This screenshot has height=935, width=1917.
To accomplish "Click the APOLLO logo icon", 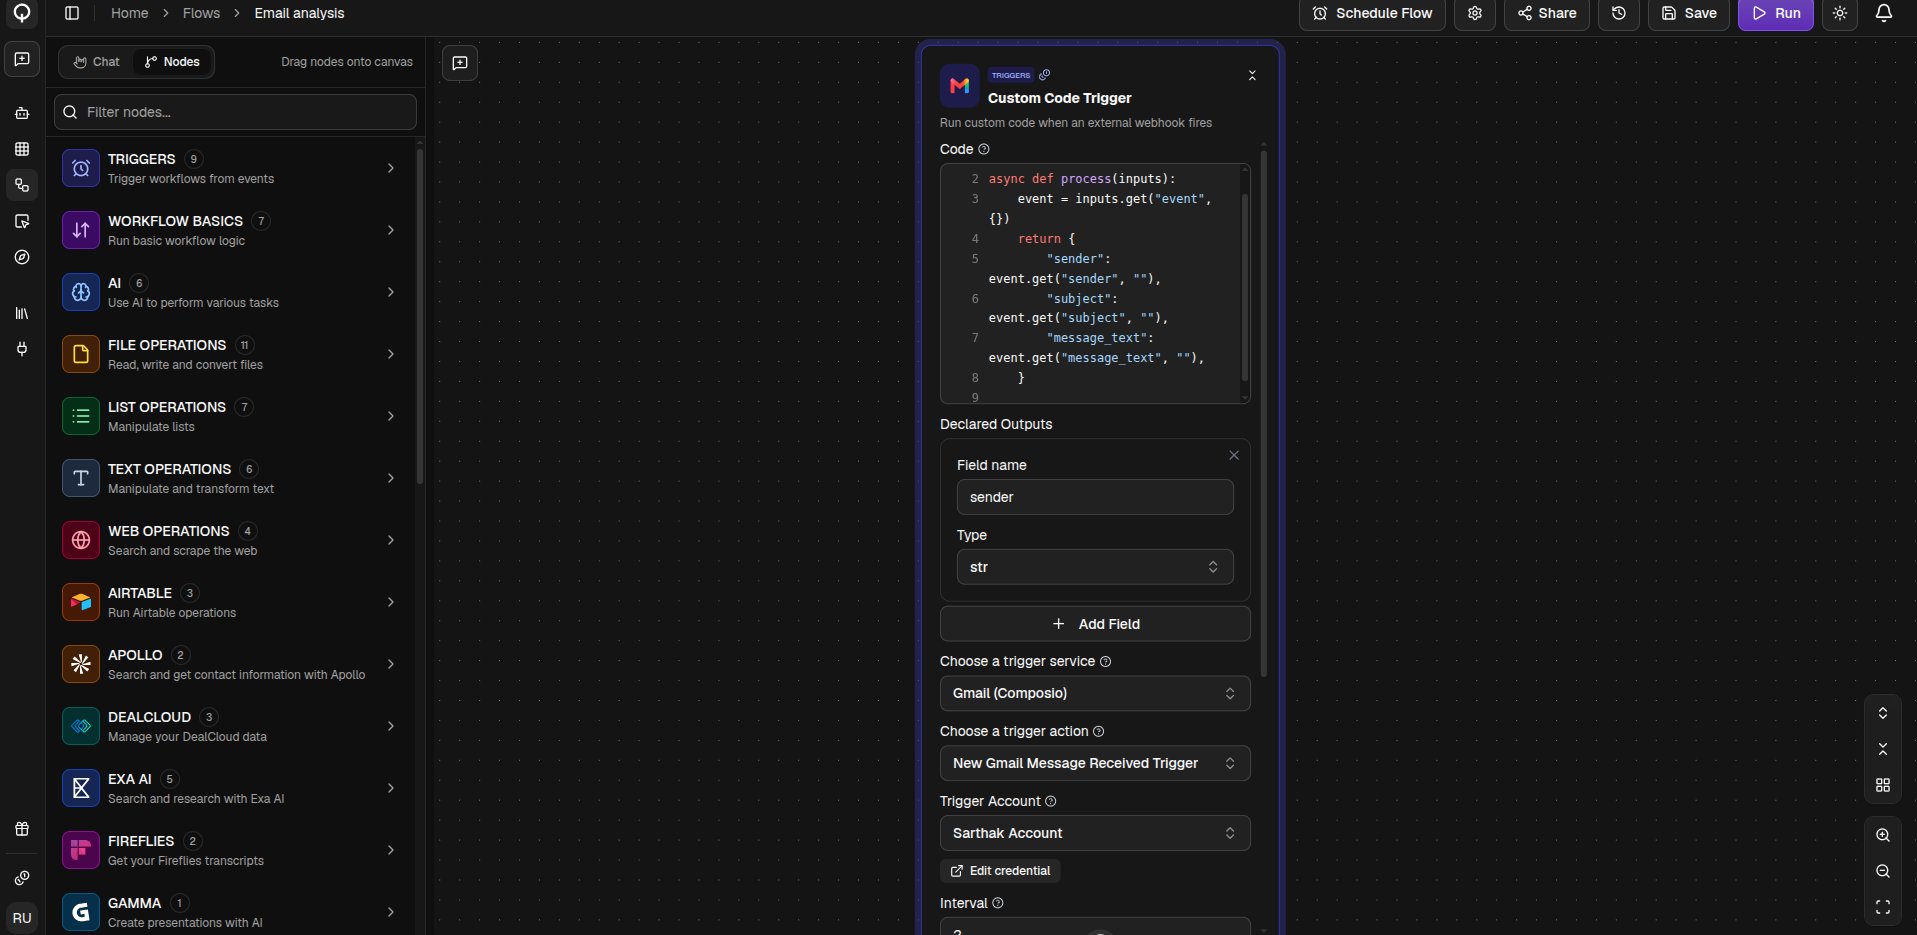I will (81, 664).
